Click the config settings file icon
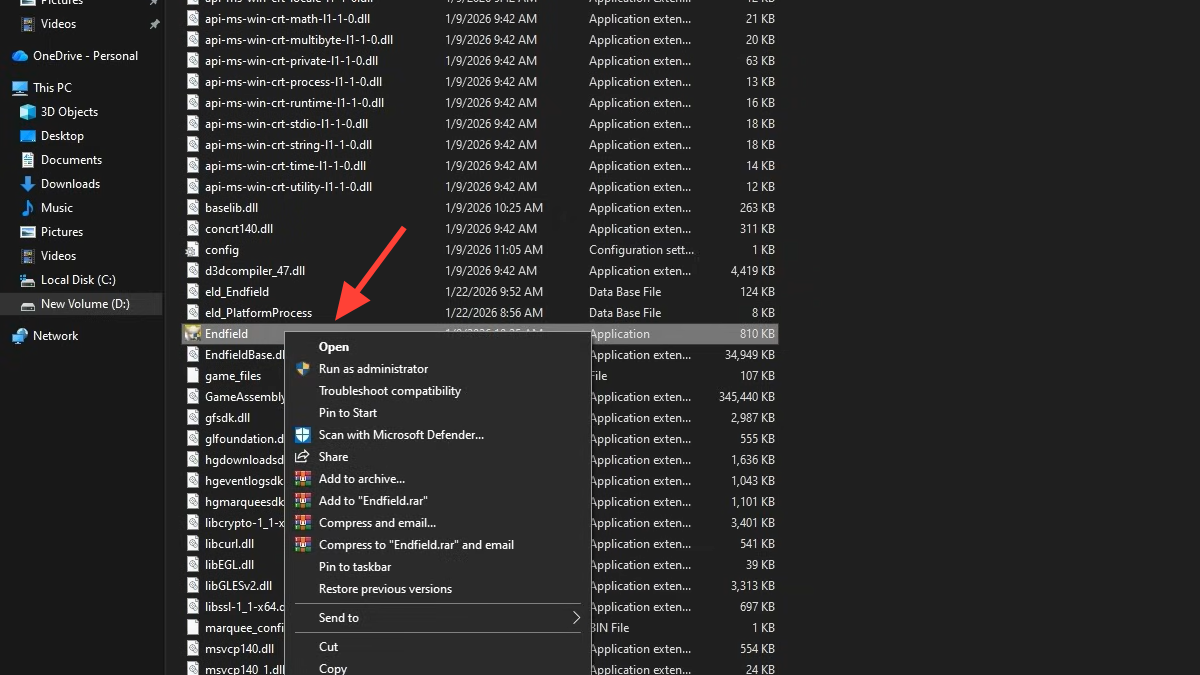The height and width of the screenshot is (675, 1200). (195, 250)
